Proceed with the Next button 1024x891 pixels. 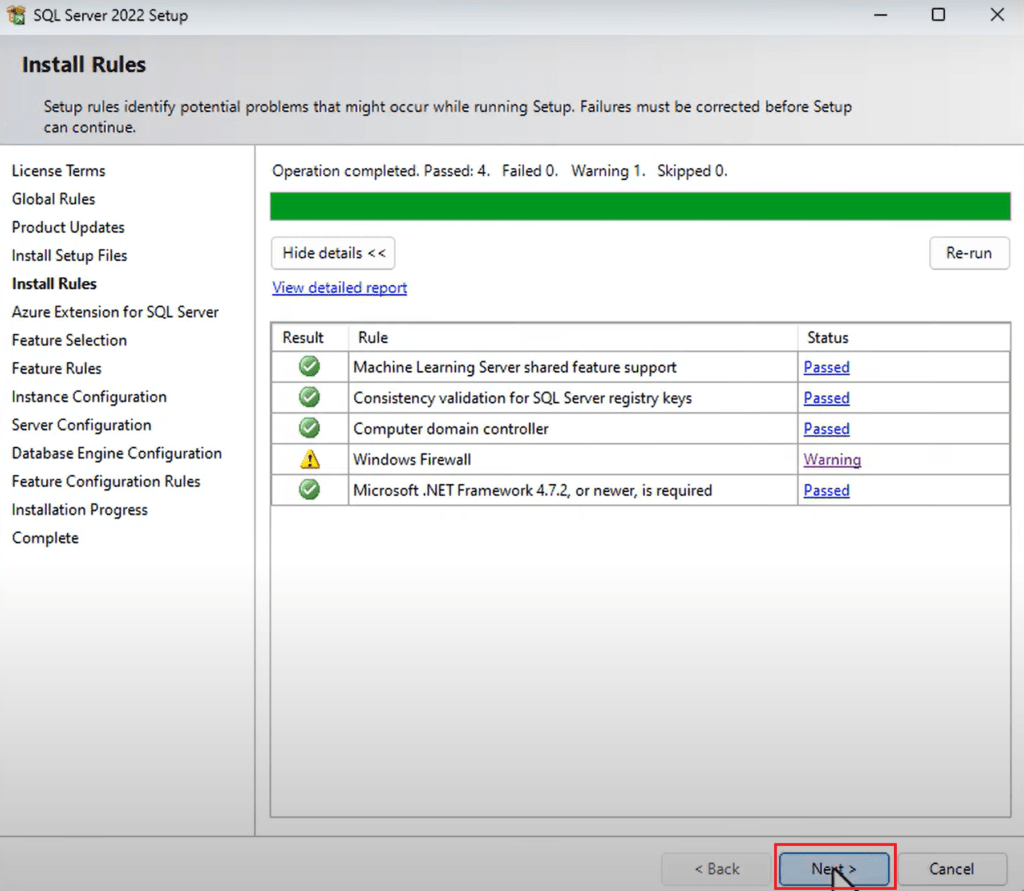834,869
